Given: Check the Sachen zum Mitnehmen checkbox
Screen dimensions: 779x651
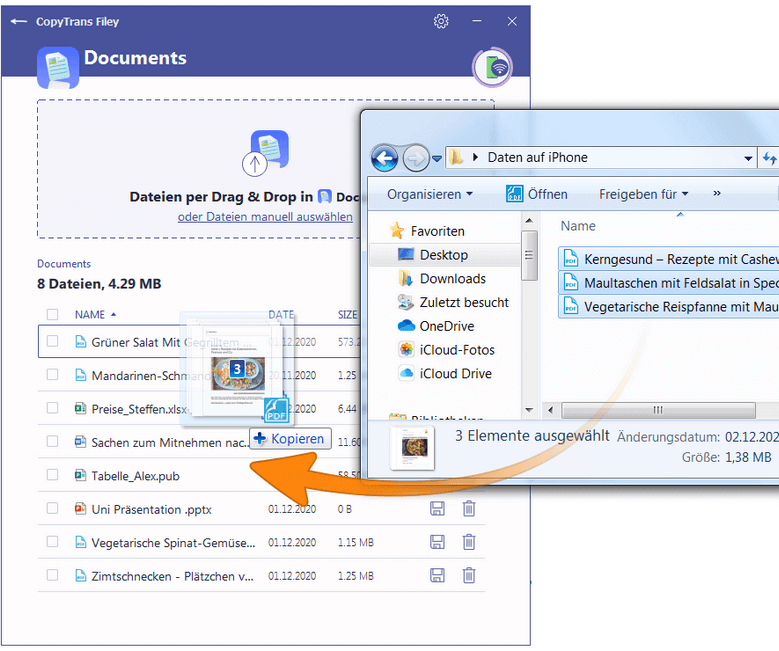Looking at the screenshot, I should coord(52,441).
